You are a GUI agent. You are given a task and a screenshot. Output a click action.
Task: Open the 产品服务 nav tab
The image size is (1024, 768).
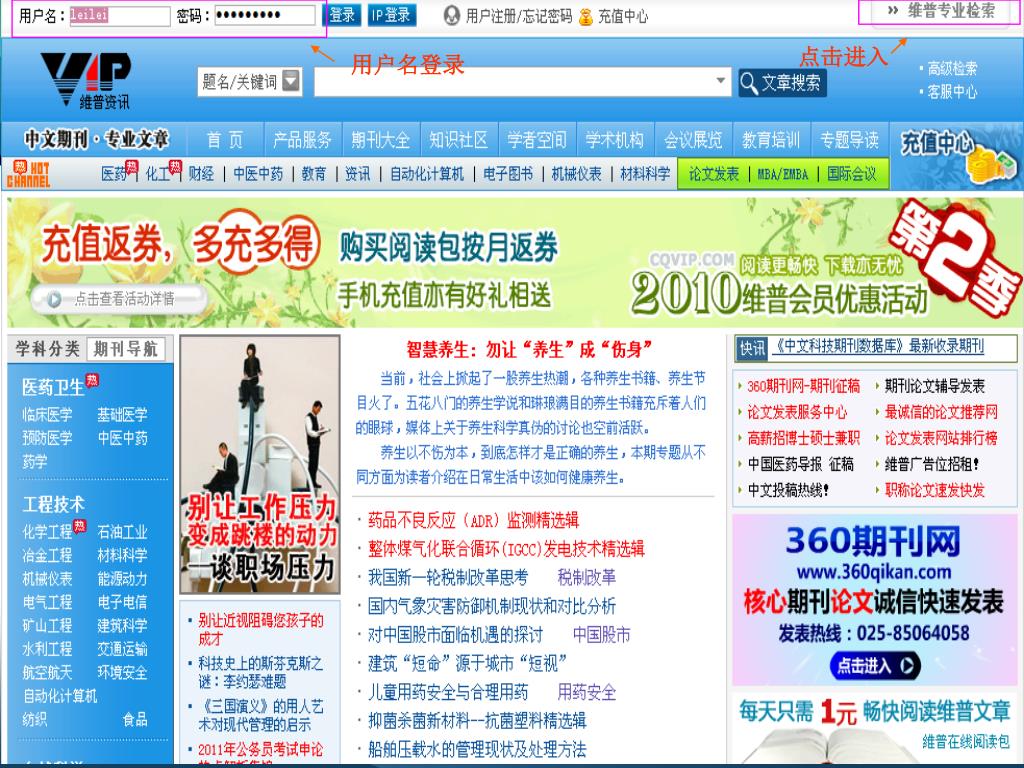click(x=302, y=140)
